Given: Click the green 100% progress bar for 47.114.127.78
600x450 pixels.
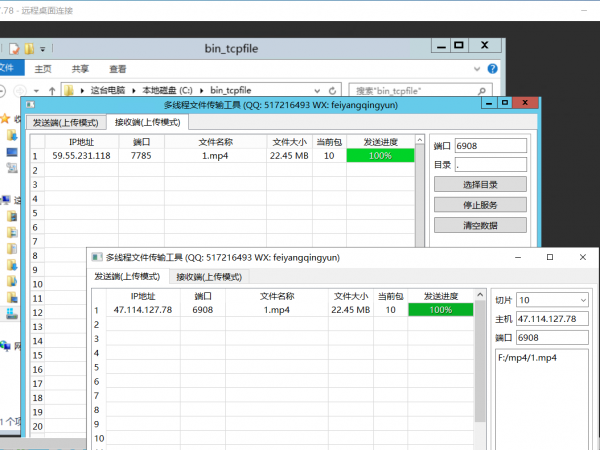Looking at the screenshot, I should tap(441, 310).
